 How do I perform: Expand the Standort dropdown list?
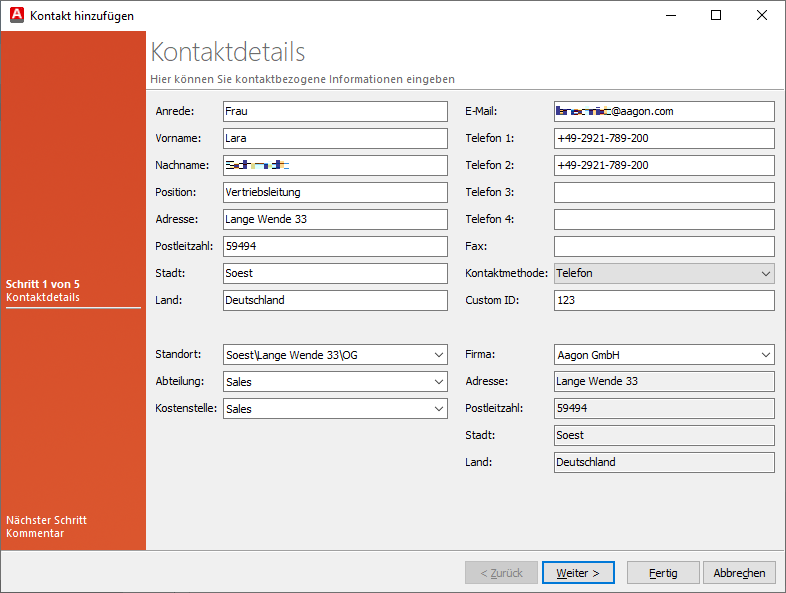click(439, 354)
